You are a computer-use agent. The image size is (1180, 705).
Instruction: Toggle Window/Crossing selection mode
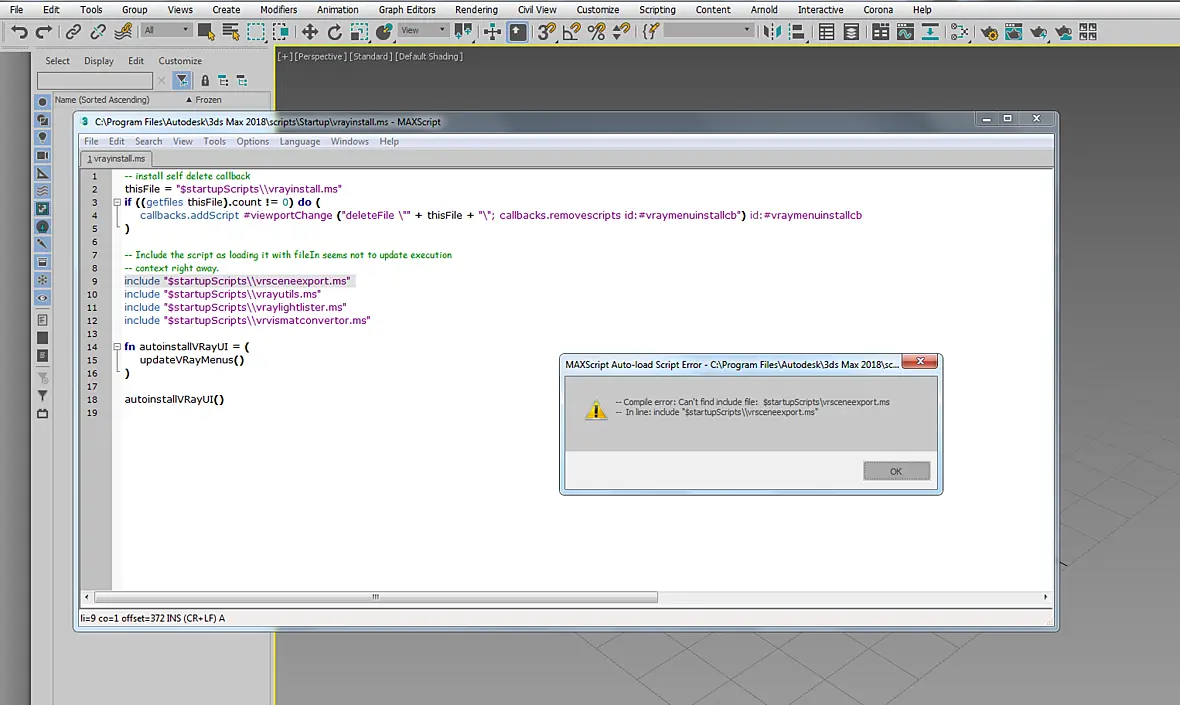(281, 32)
